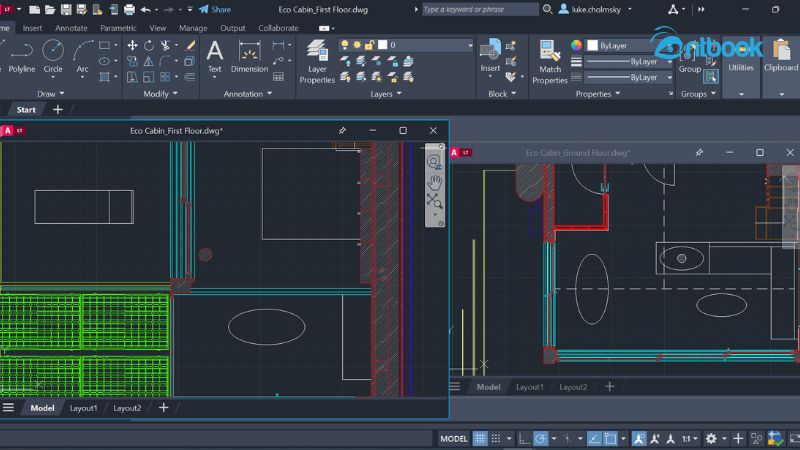Add a new layout in First Floor window
Viewport: 800px width, 450px height.
[163, 408]
